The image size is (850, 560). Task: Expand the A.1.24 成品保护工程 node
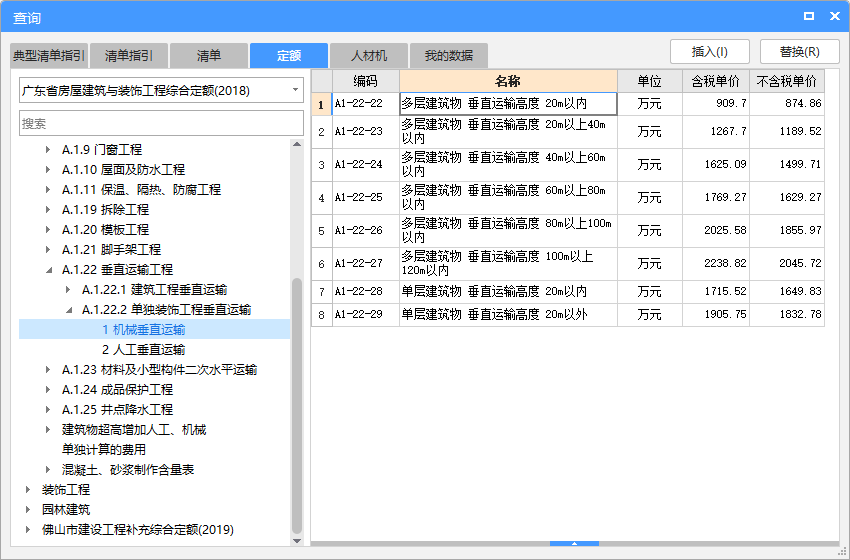pos(48,390)
